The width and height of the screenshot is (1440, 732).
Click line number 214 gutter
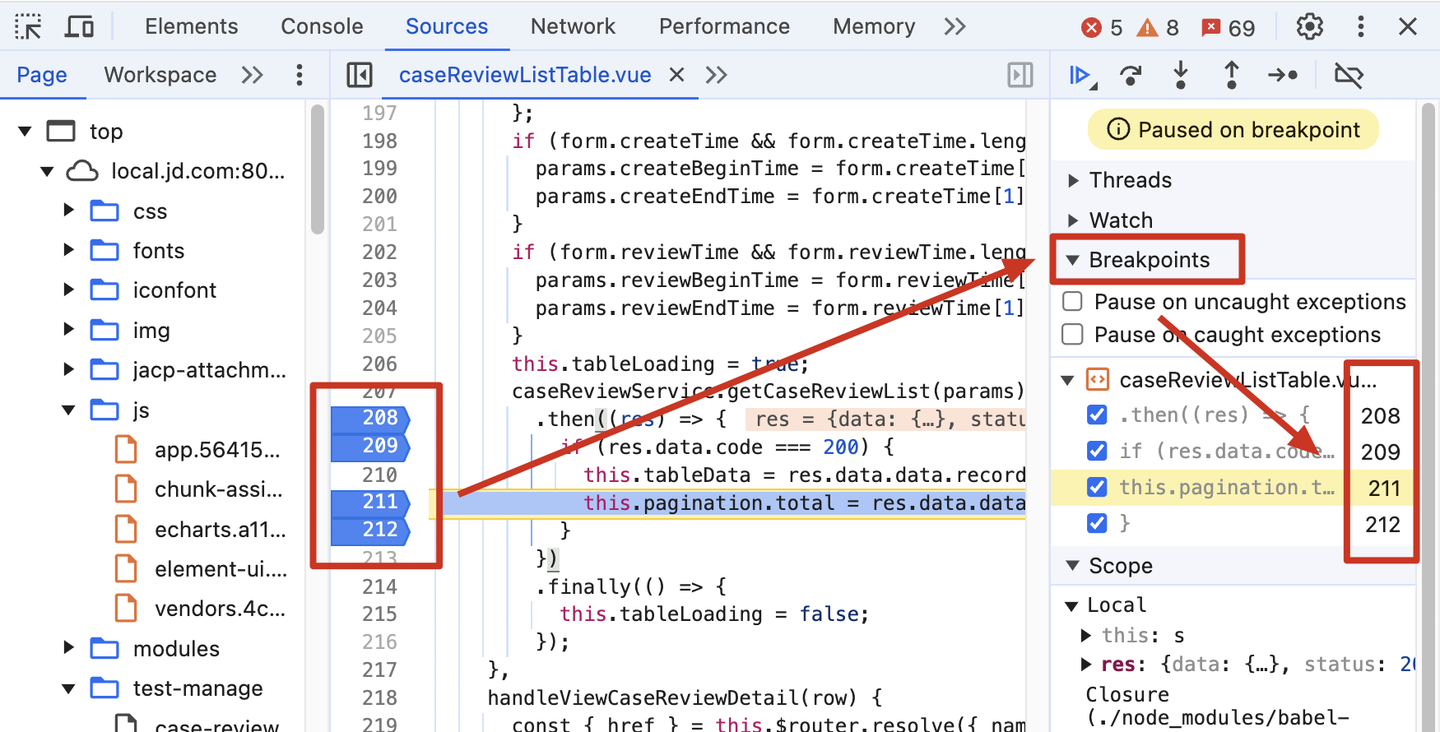379,586
